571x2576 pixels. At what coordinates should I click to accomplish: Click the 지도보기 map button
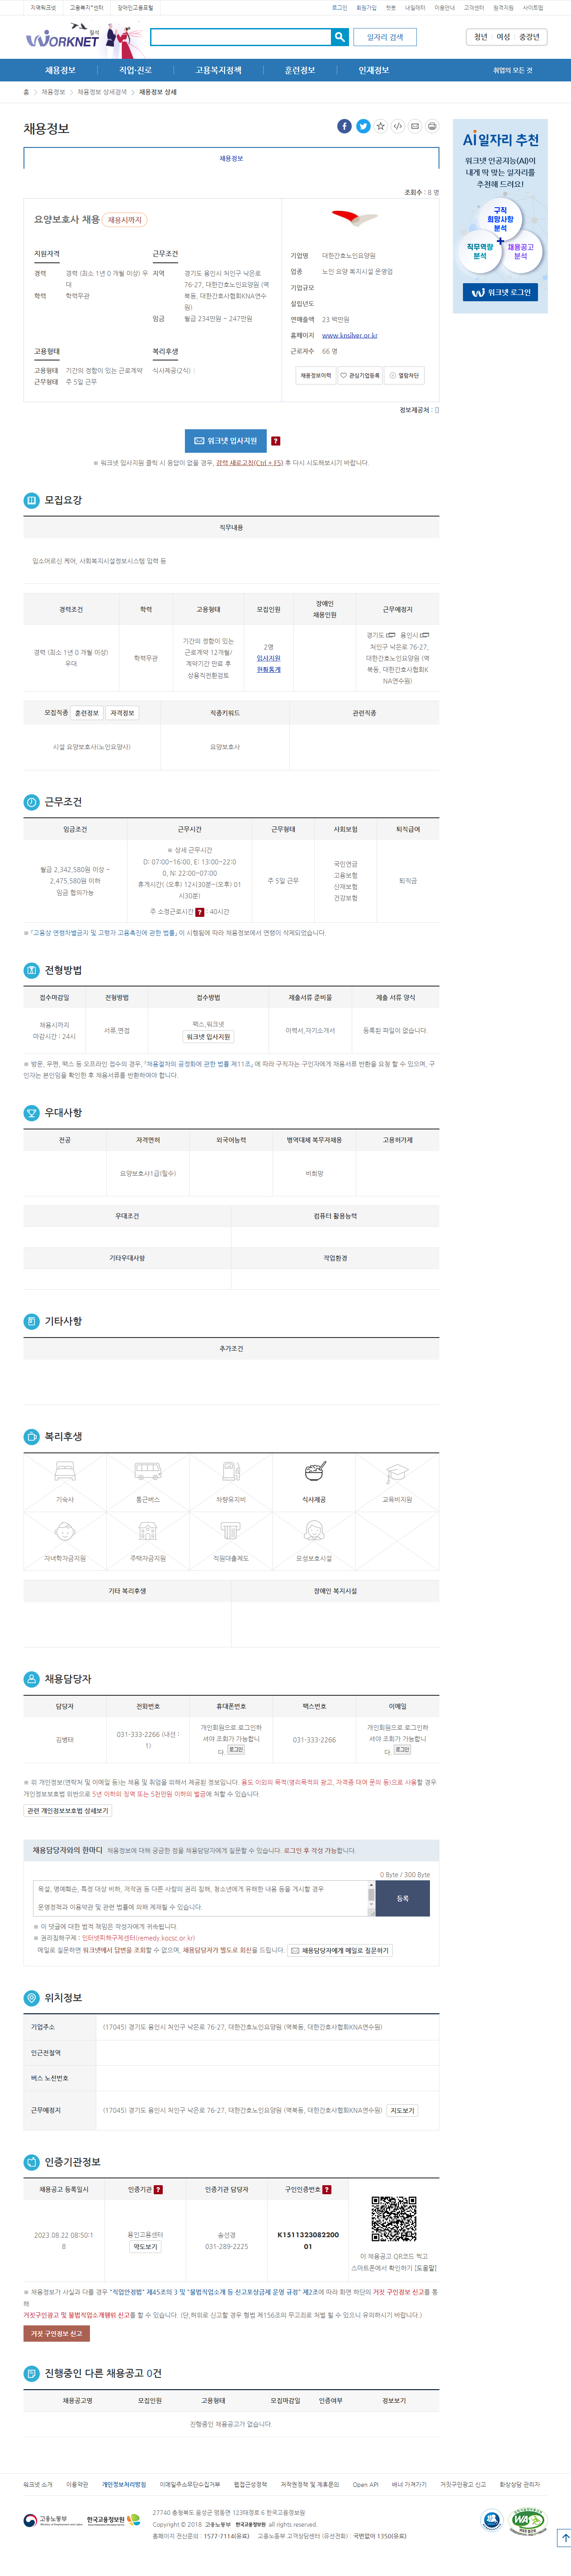tap(402, 2111)
